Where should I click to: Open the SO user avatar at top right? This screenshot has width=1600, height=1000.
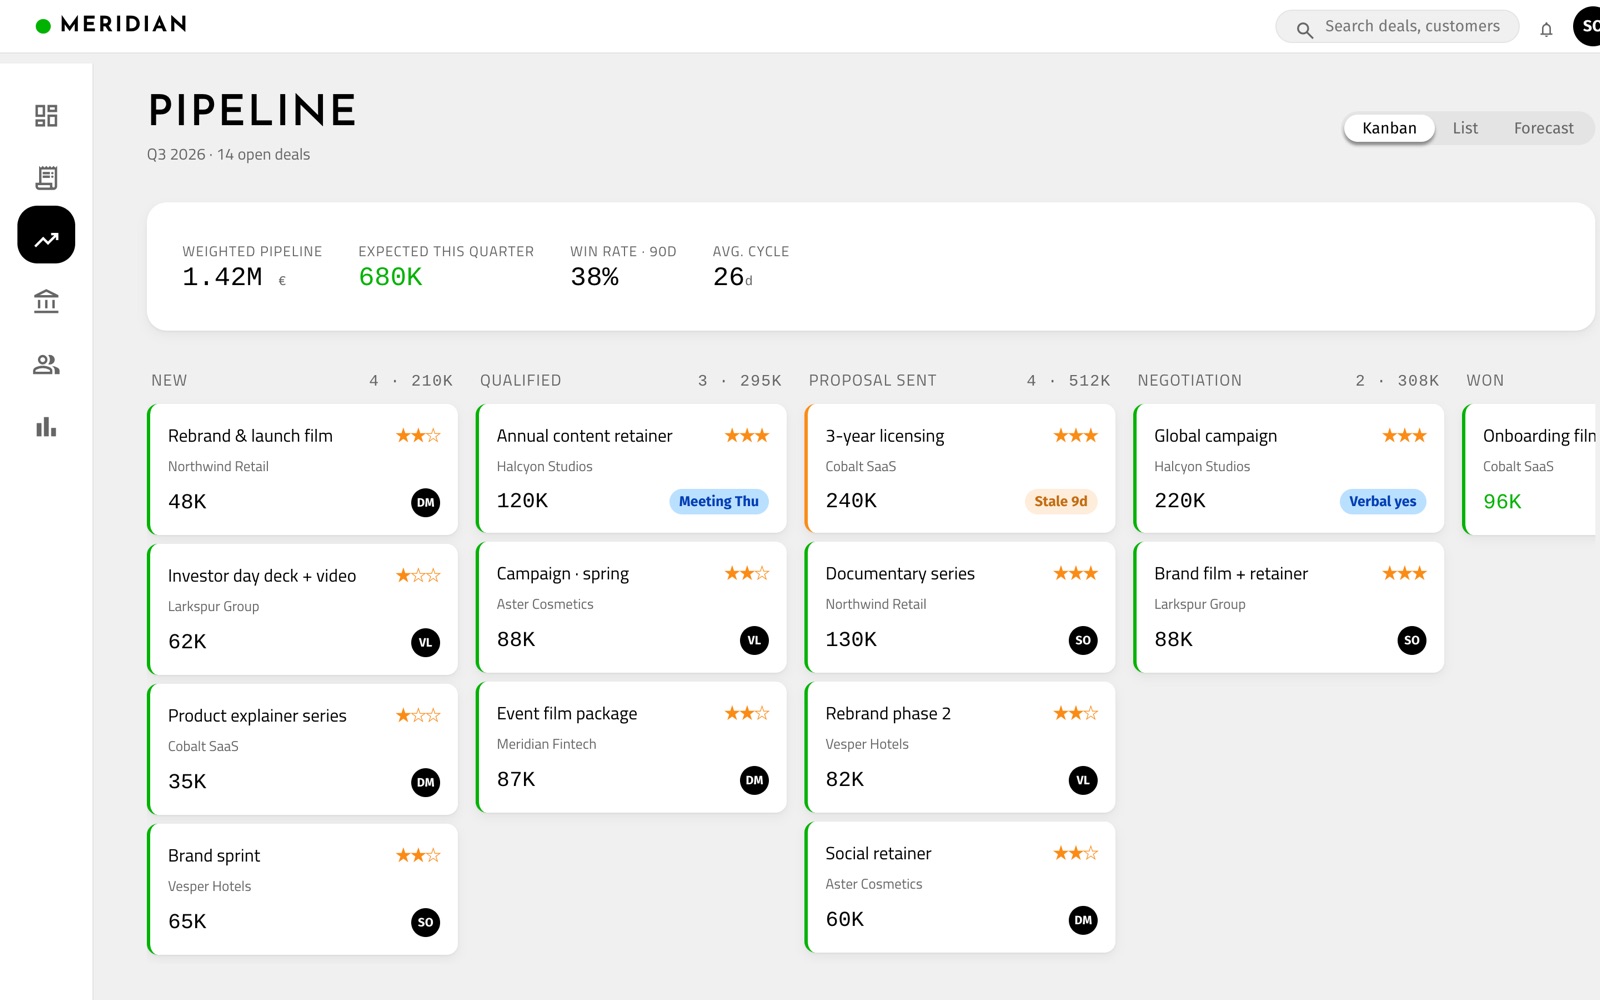[1587, 26]
